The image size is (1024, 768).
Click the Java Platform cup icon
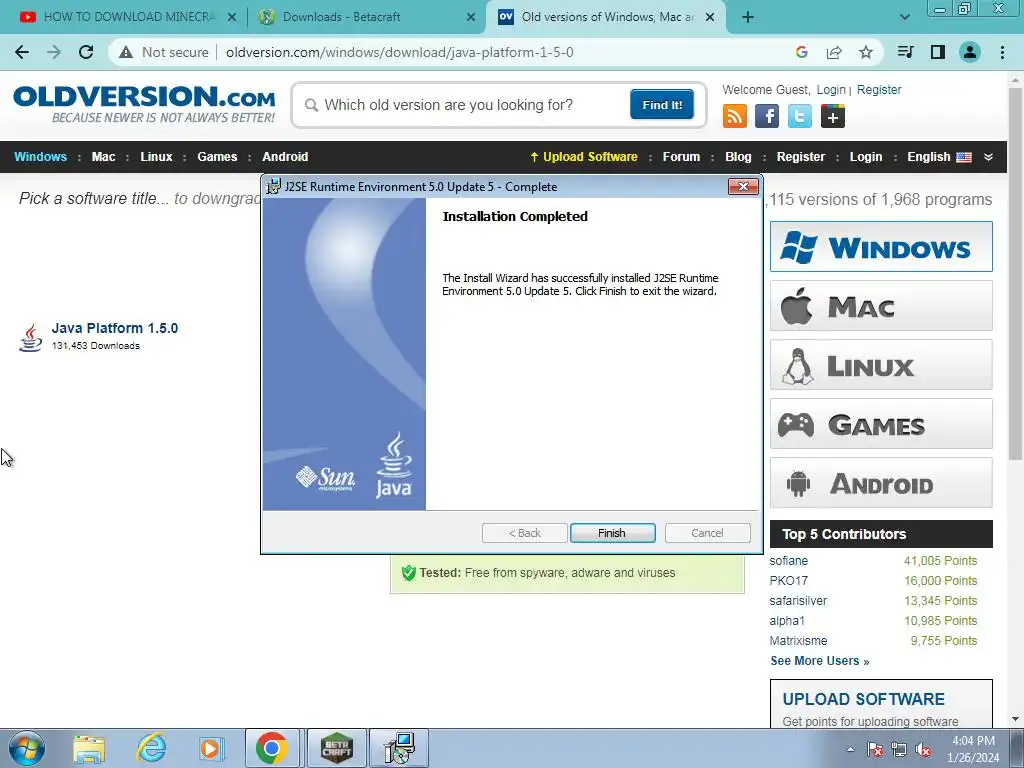pos(30,337)
